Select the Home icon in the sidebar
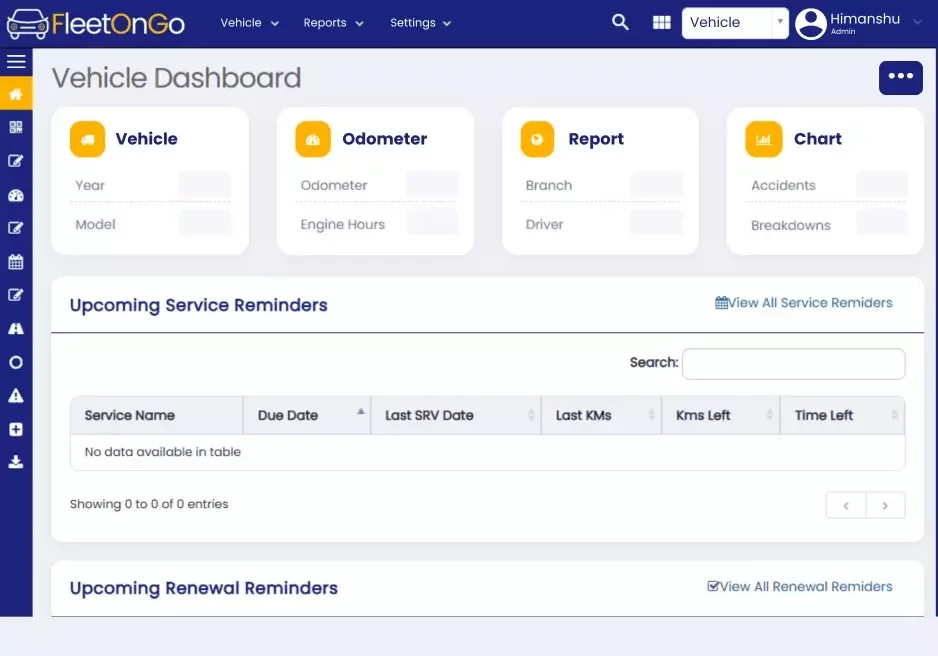938x656 pixels. pyautogui.click(x=15, y=94)
